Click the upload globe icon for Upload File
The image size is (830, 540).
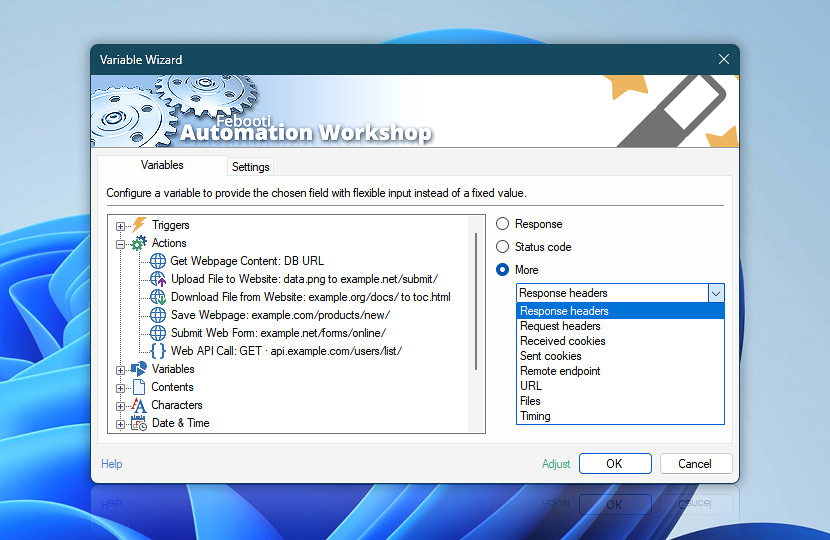coord(158,279)
